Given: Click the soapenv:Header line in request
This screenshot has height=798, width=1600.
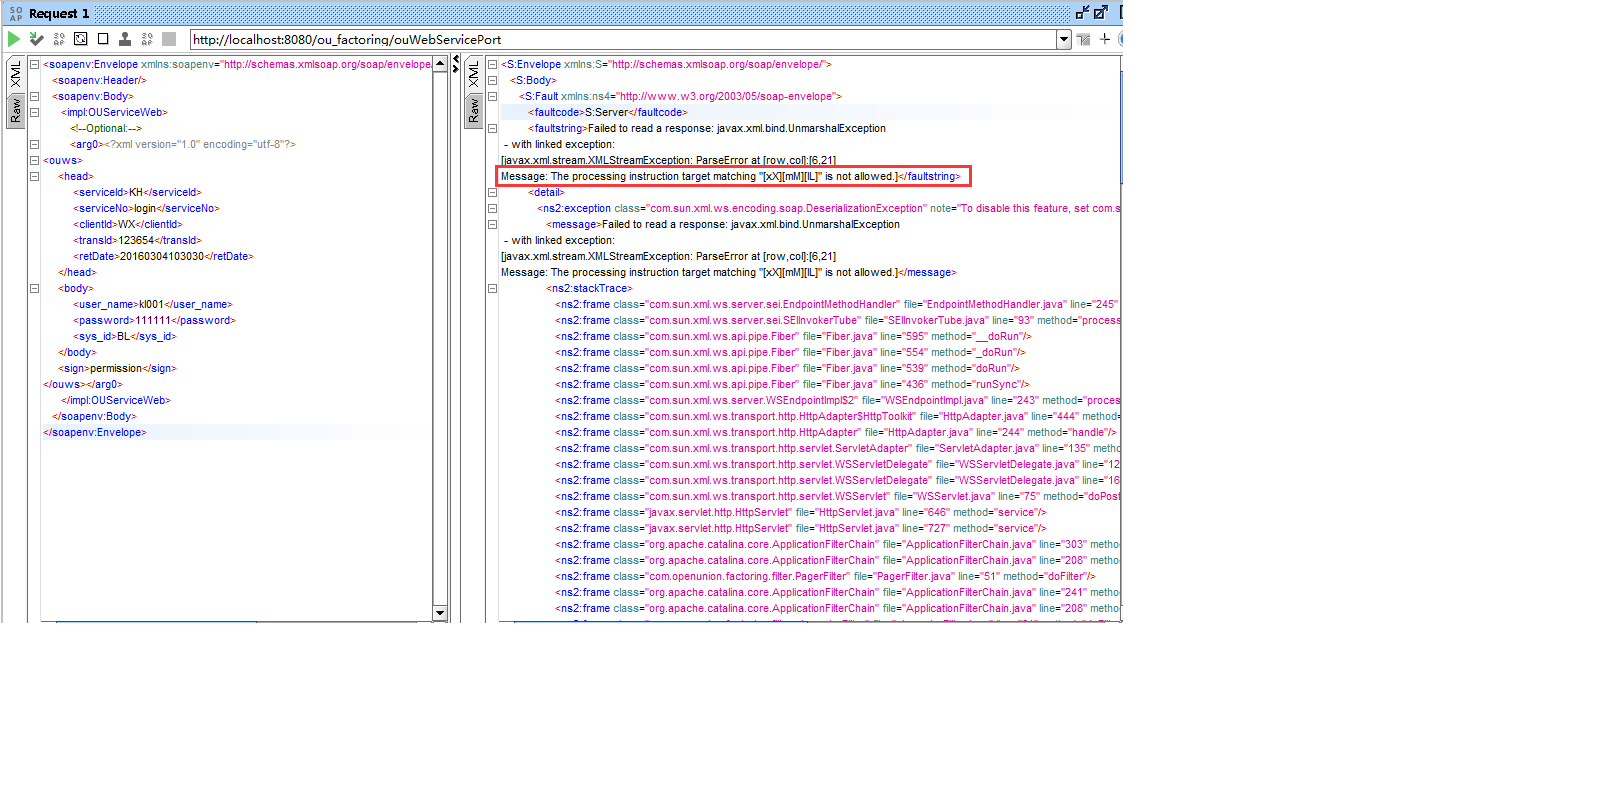Looking at the screenshot, I should 99,80.
